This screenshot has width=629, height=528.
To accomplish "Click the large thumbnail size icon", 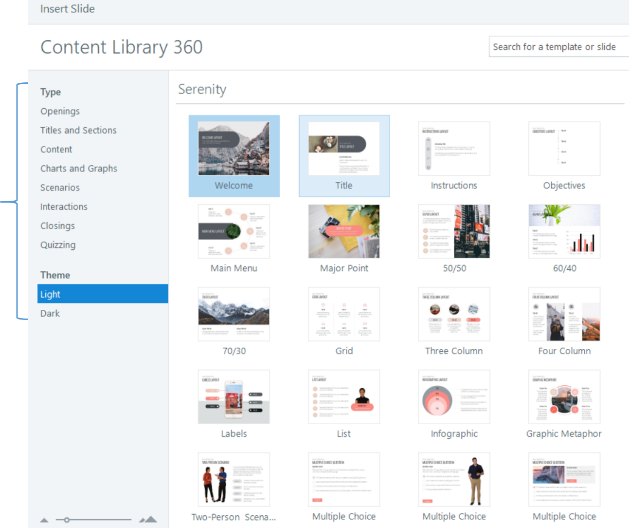I will (x=148, y=520).
